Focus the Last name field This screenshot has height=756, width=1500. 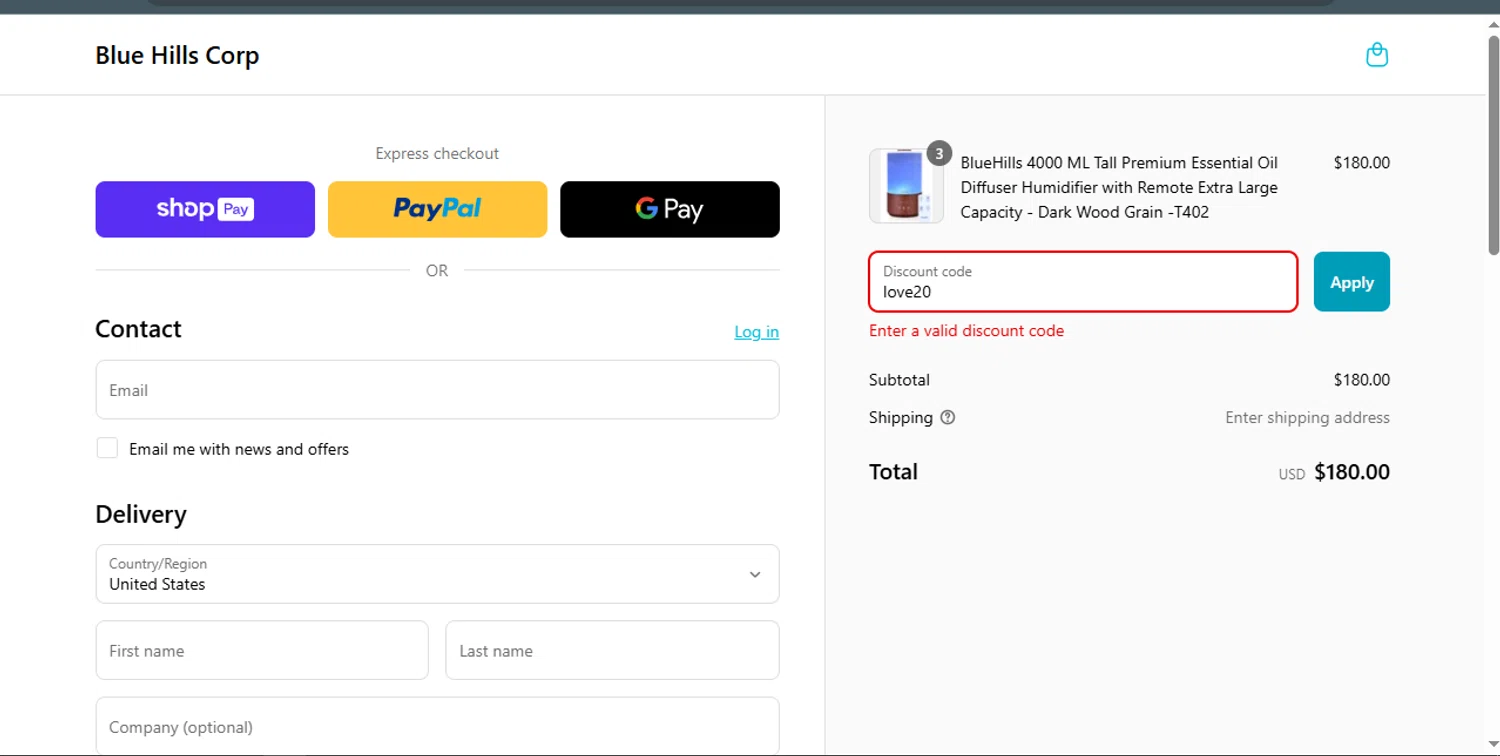tap(612, 650)
